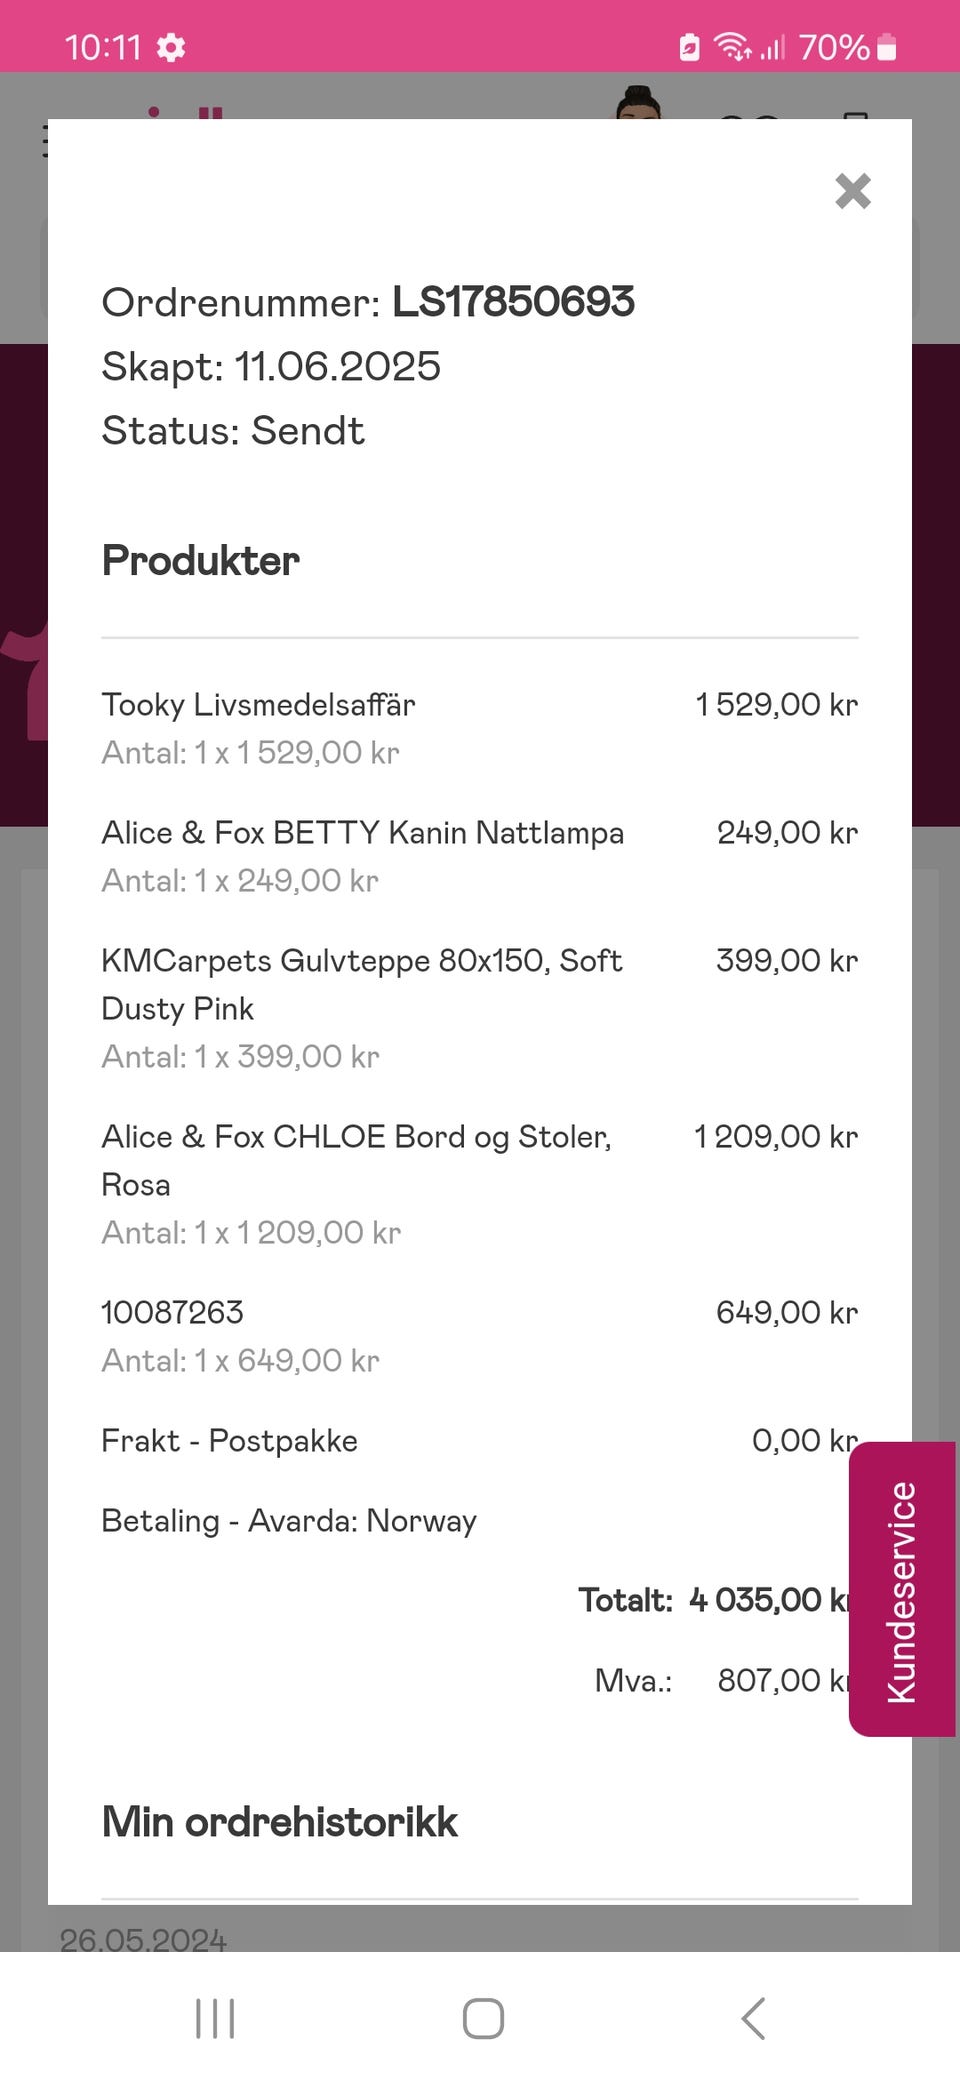Select the Tooky Livsmedelsaffär product
960x2080 pixels.
click(x=258, y=705)
